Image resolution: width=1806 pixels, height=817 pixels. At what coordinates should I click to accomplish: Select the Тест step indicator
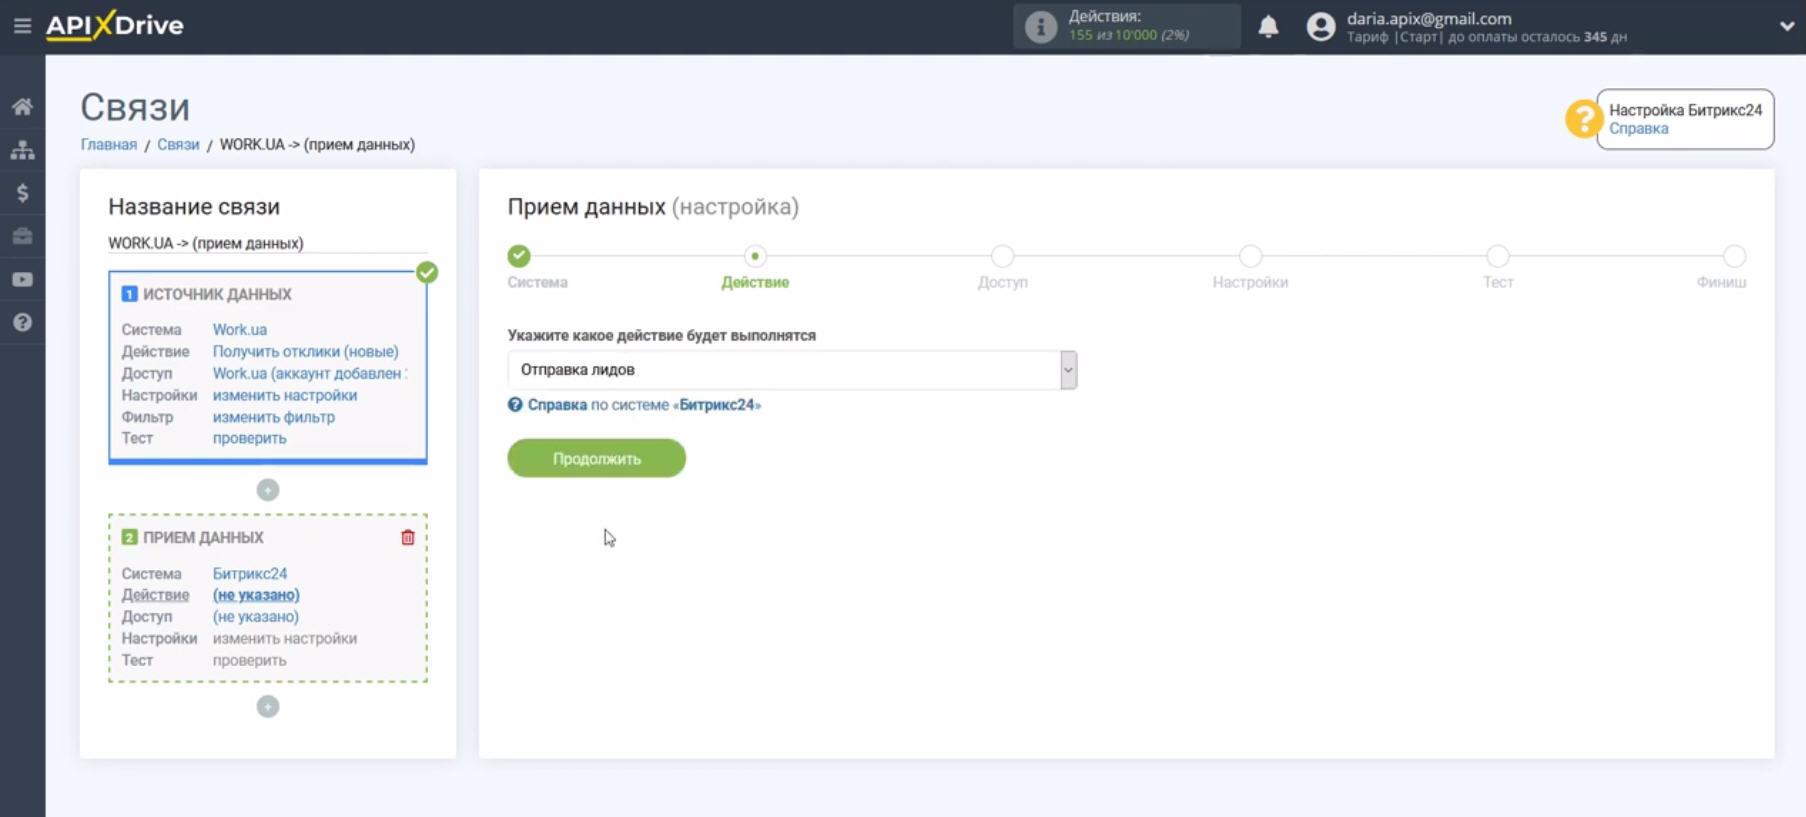[1497, 257]
